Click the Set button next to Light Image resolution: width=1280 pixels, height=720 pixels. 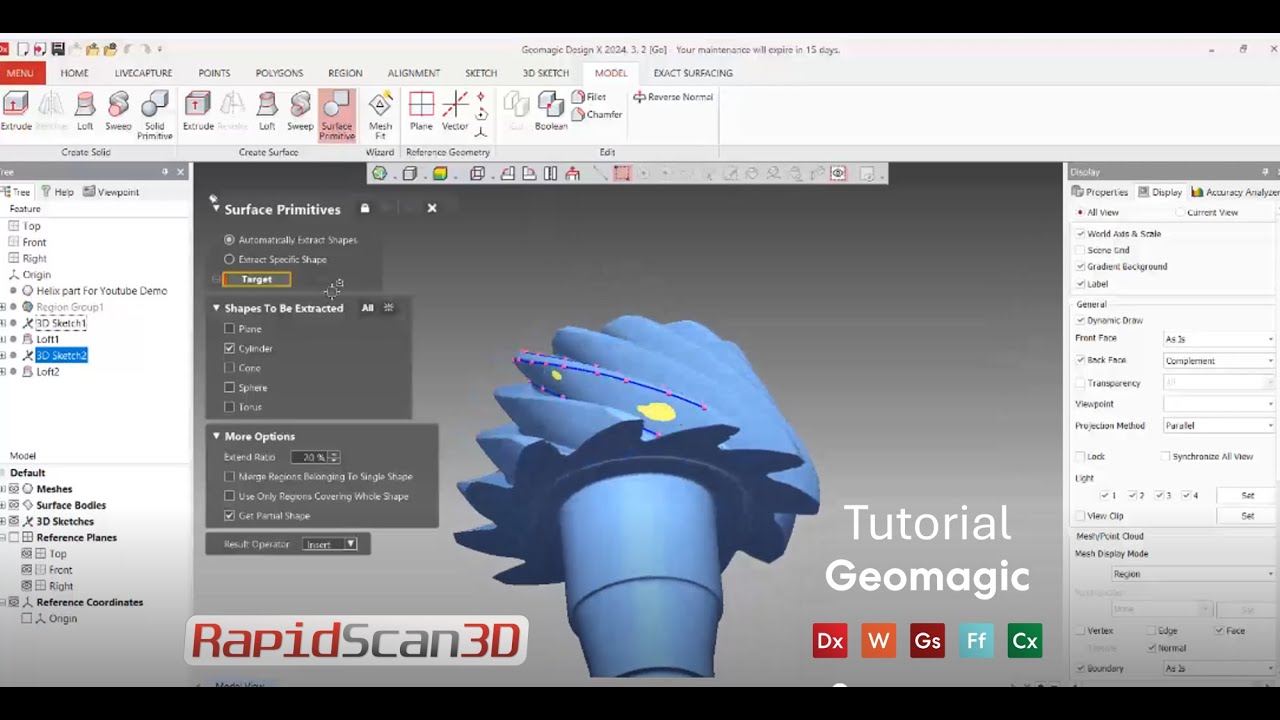(x=1247, y=496)
